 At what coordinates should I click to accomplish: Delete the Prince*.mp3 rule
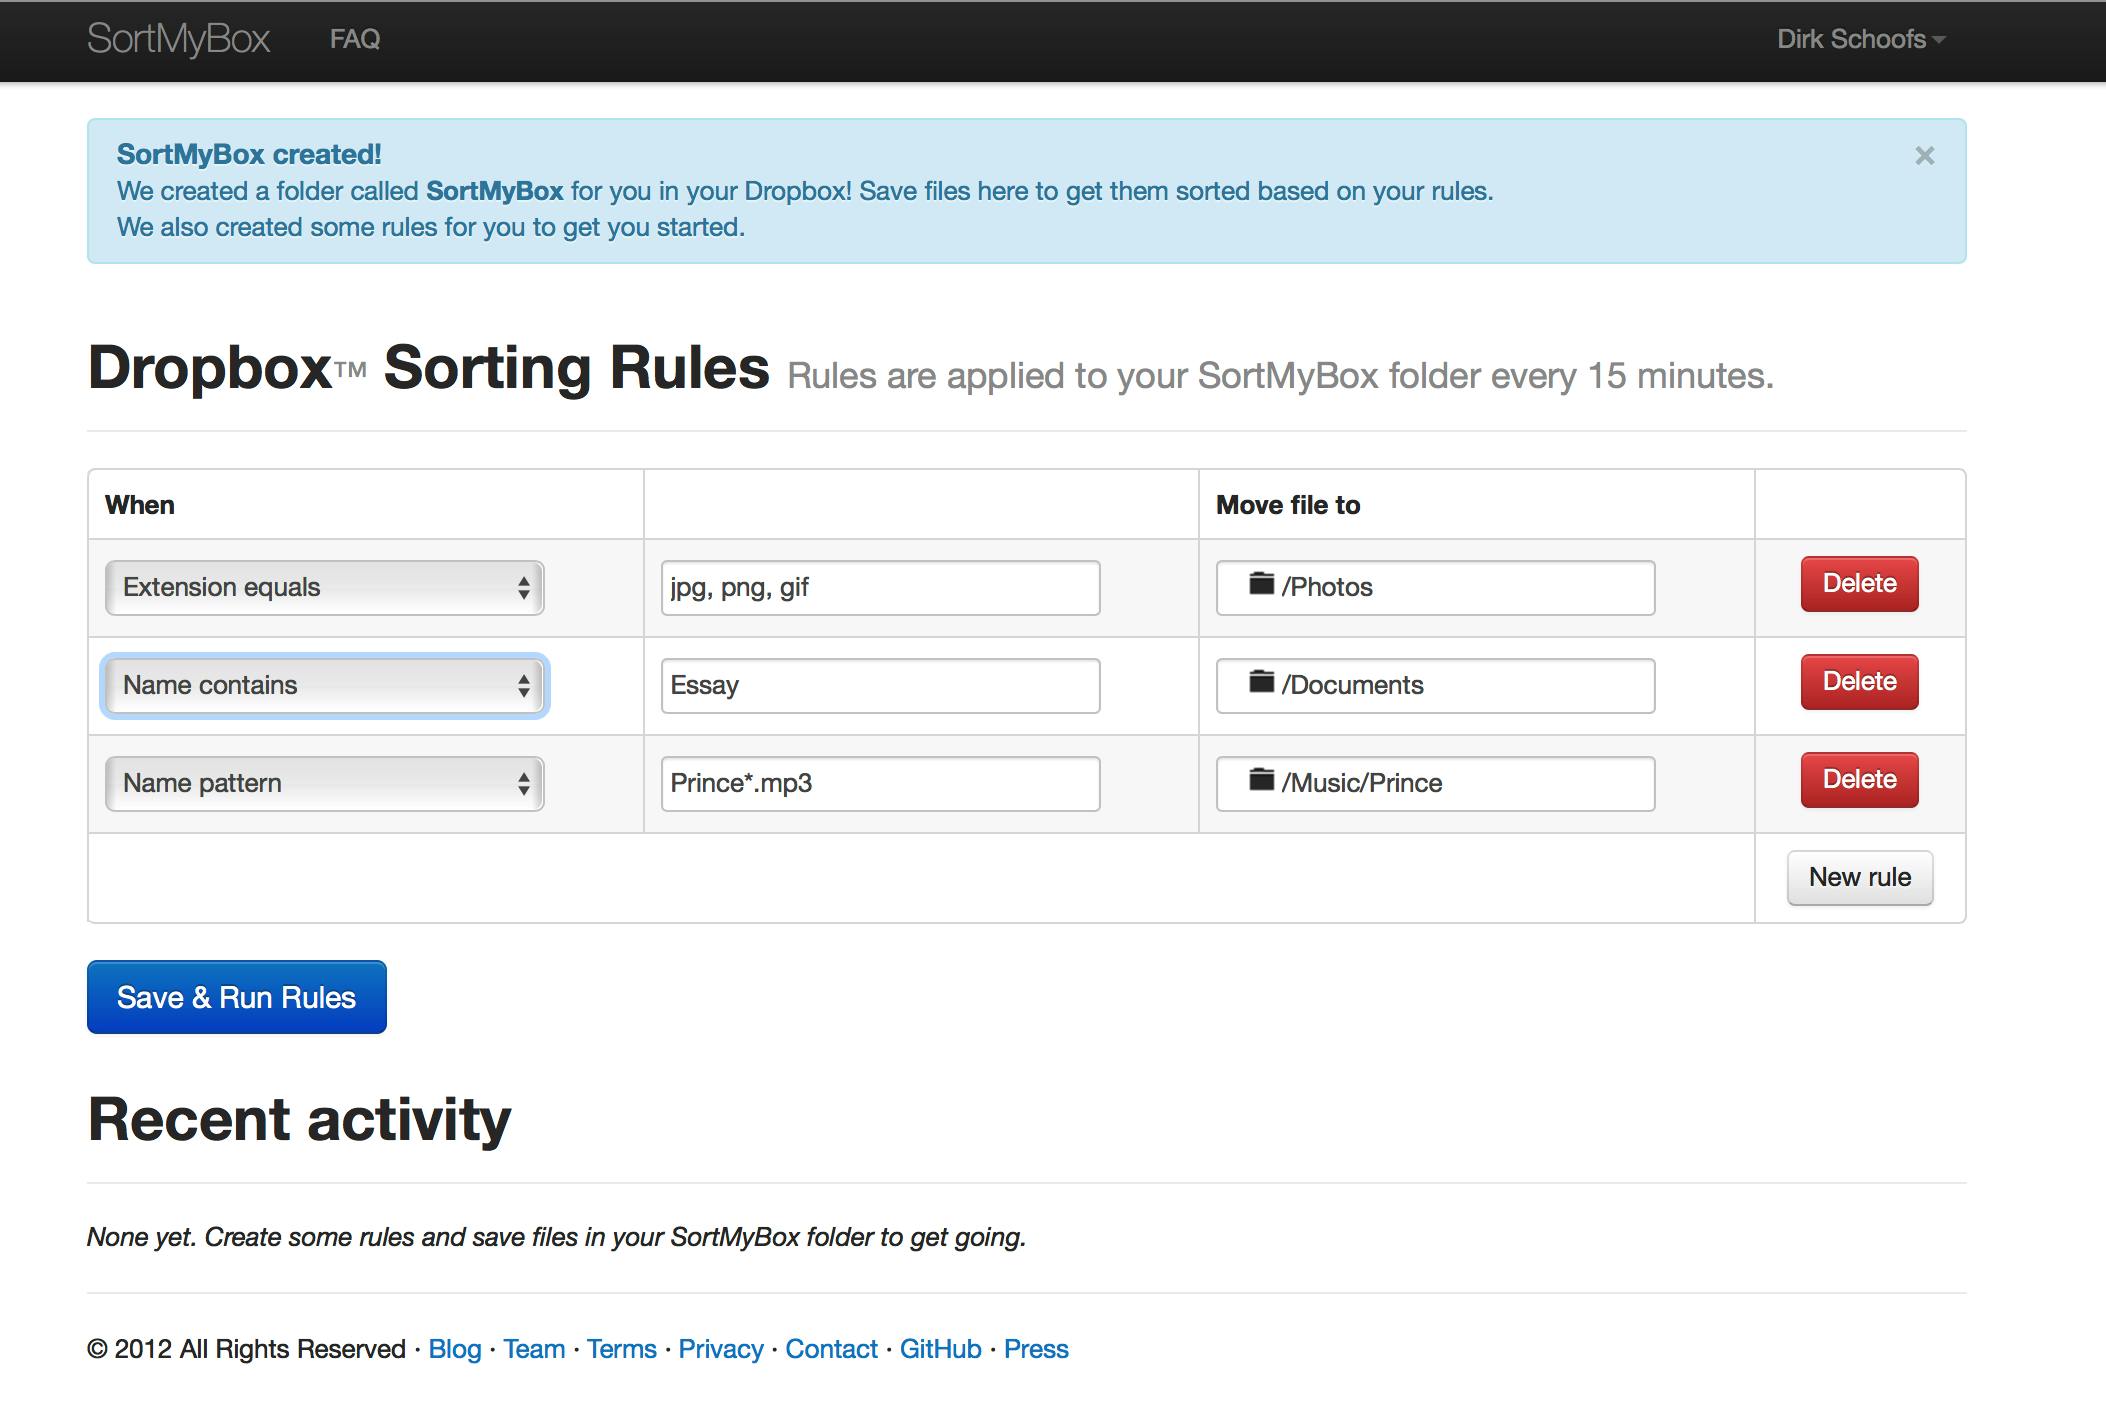[1859, 780]
